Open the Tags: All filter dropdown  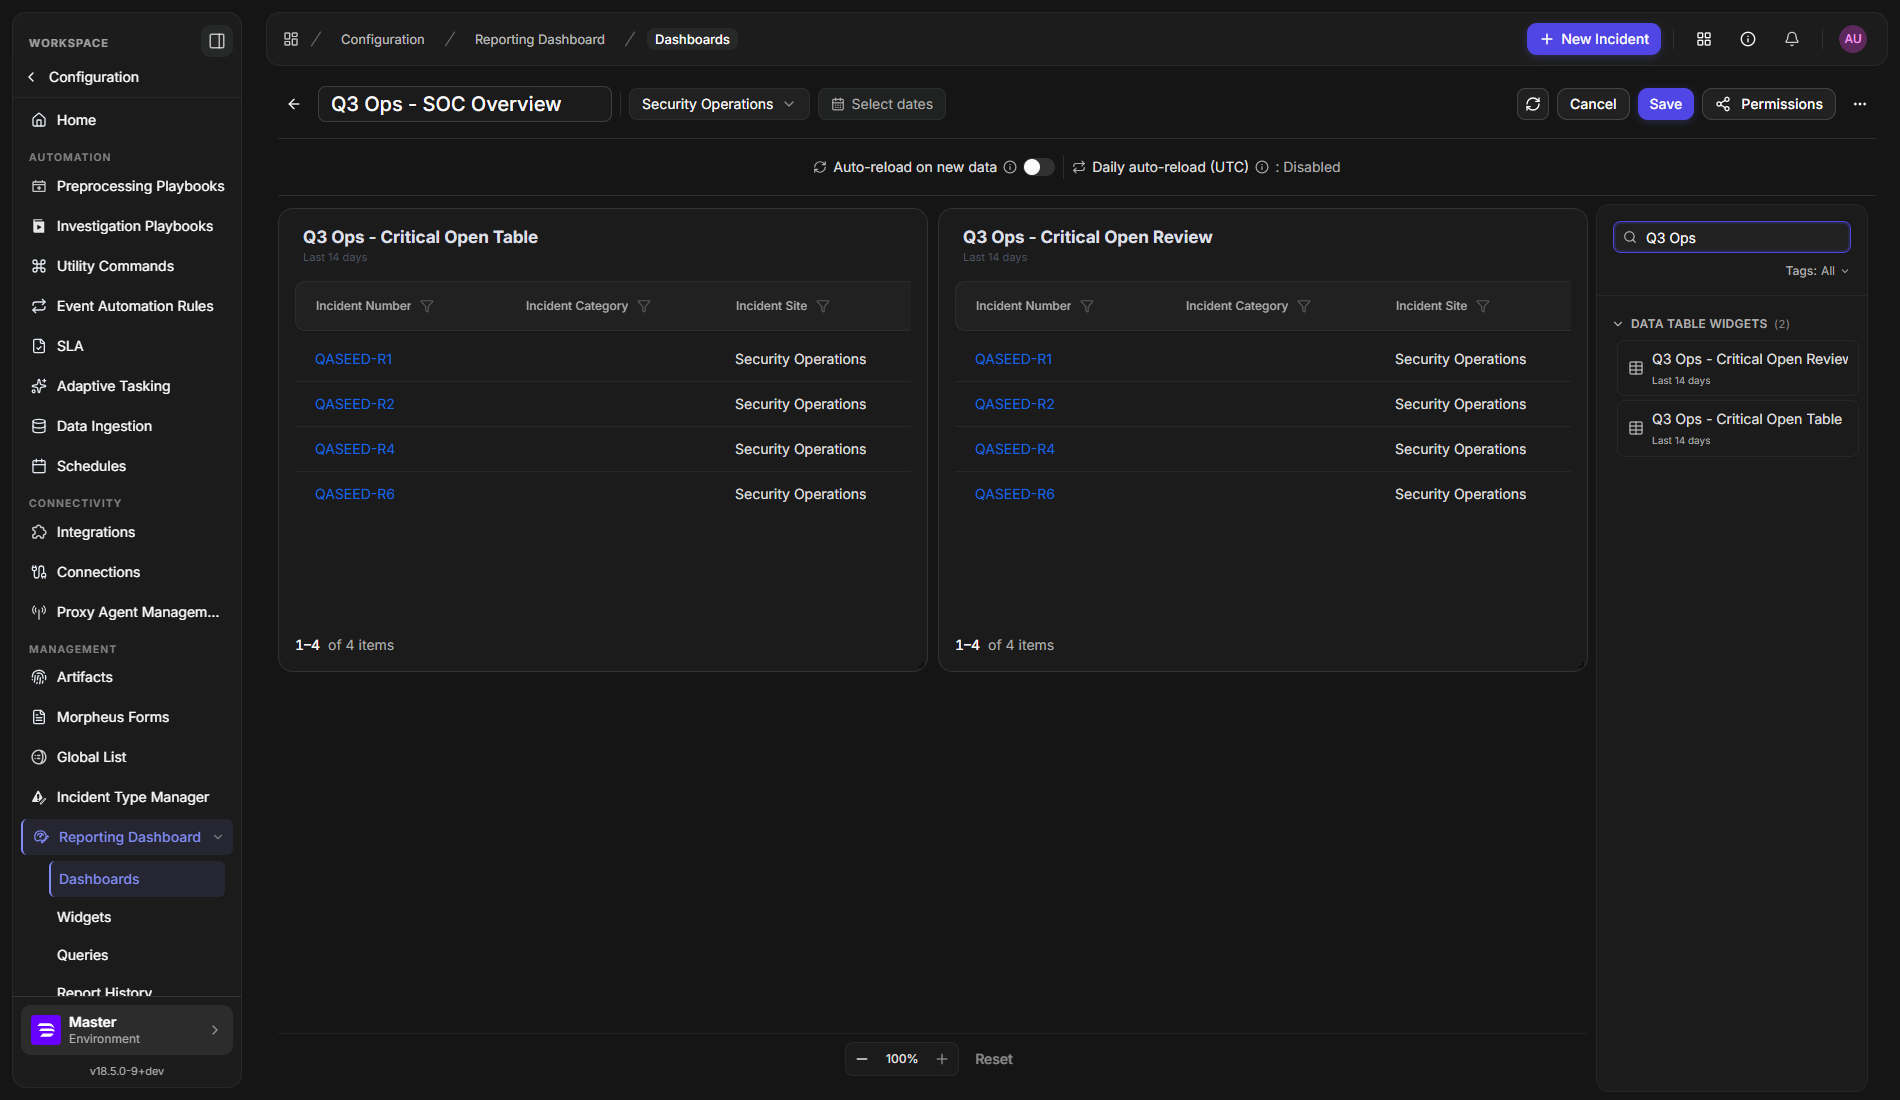coord(1817,271)
